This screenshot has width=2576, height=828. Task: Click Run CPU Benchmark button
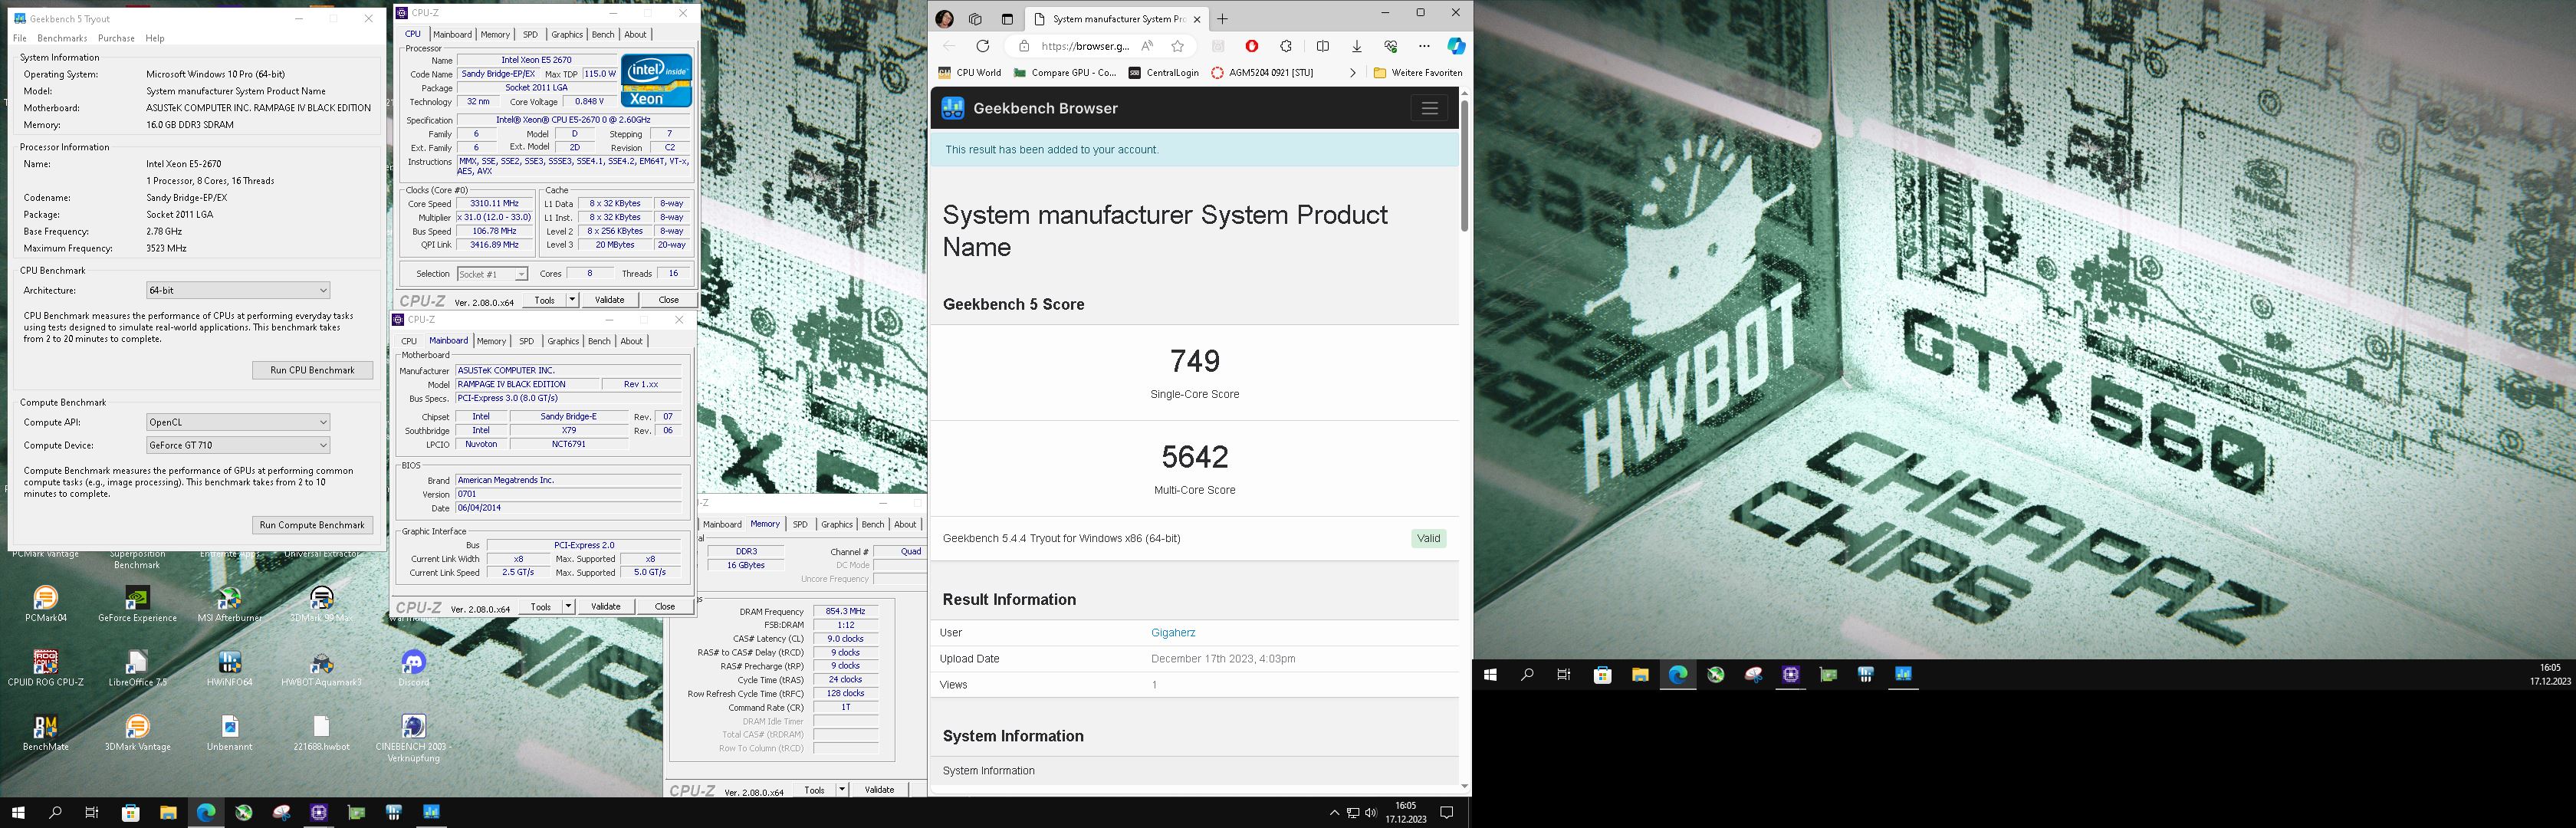point(312,370)
